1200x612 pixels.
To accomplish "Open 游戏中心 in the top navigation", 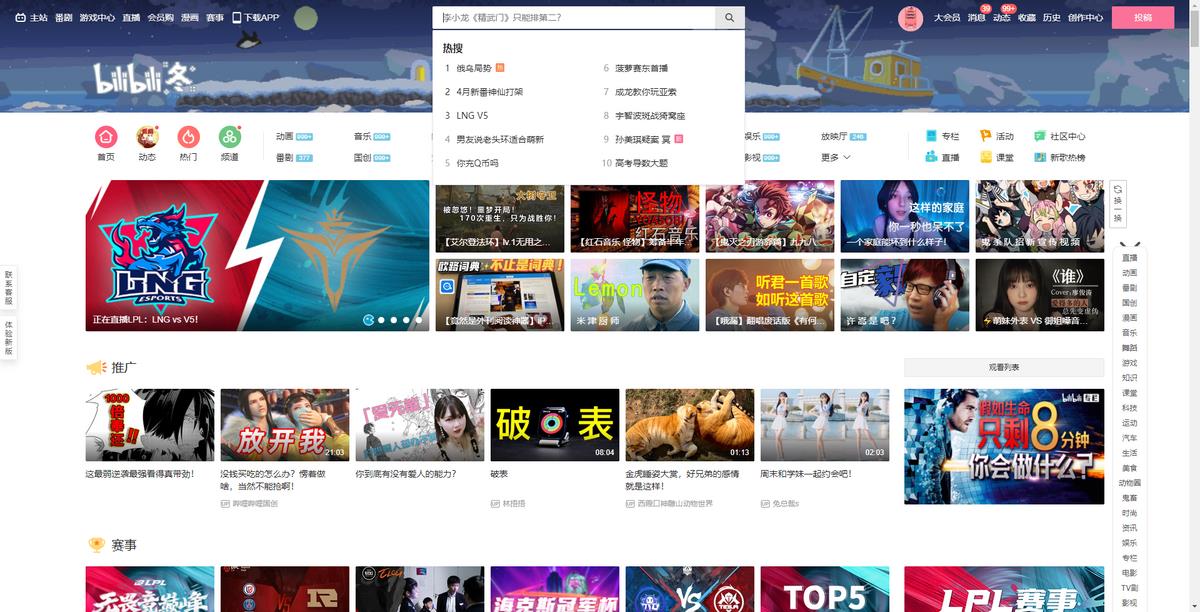I will 97,18.
